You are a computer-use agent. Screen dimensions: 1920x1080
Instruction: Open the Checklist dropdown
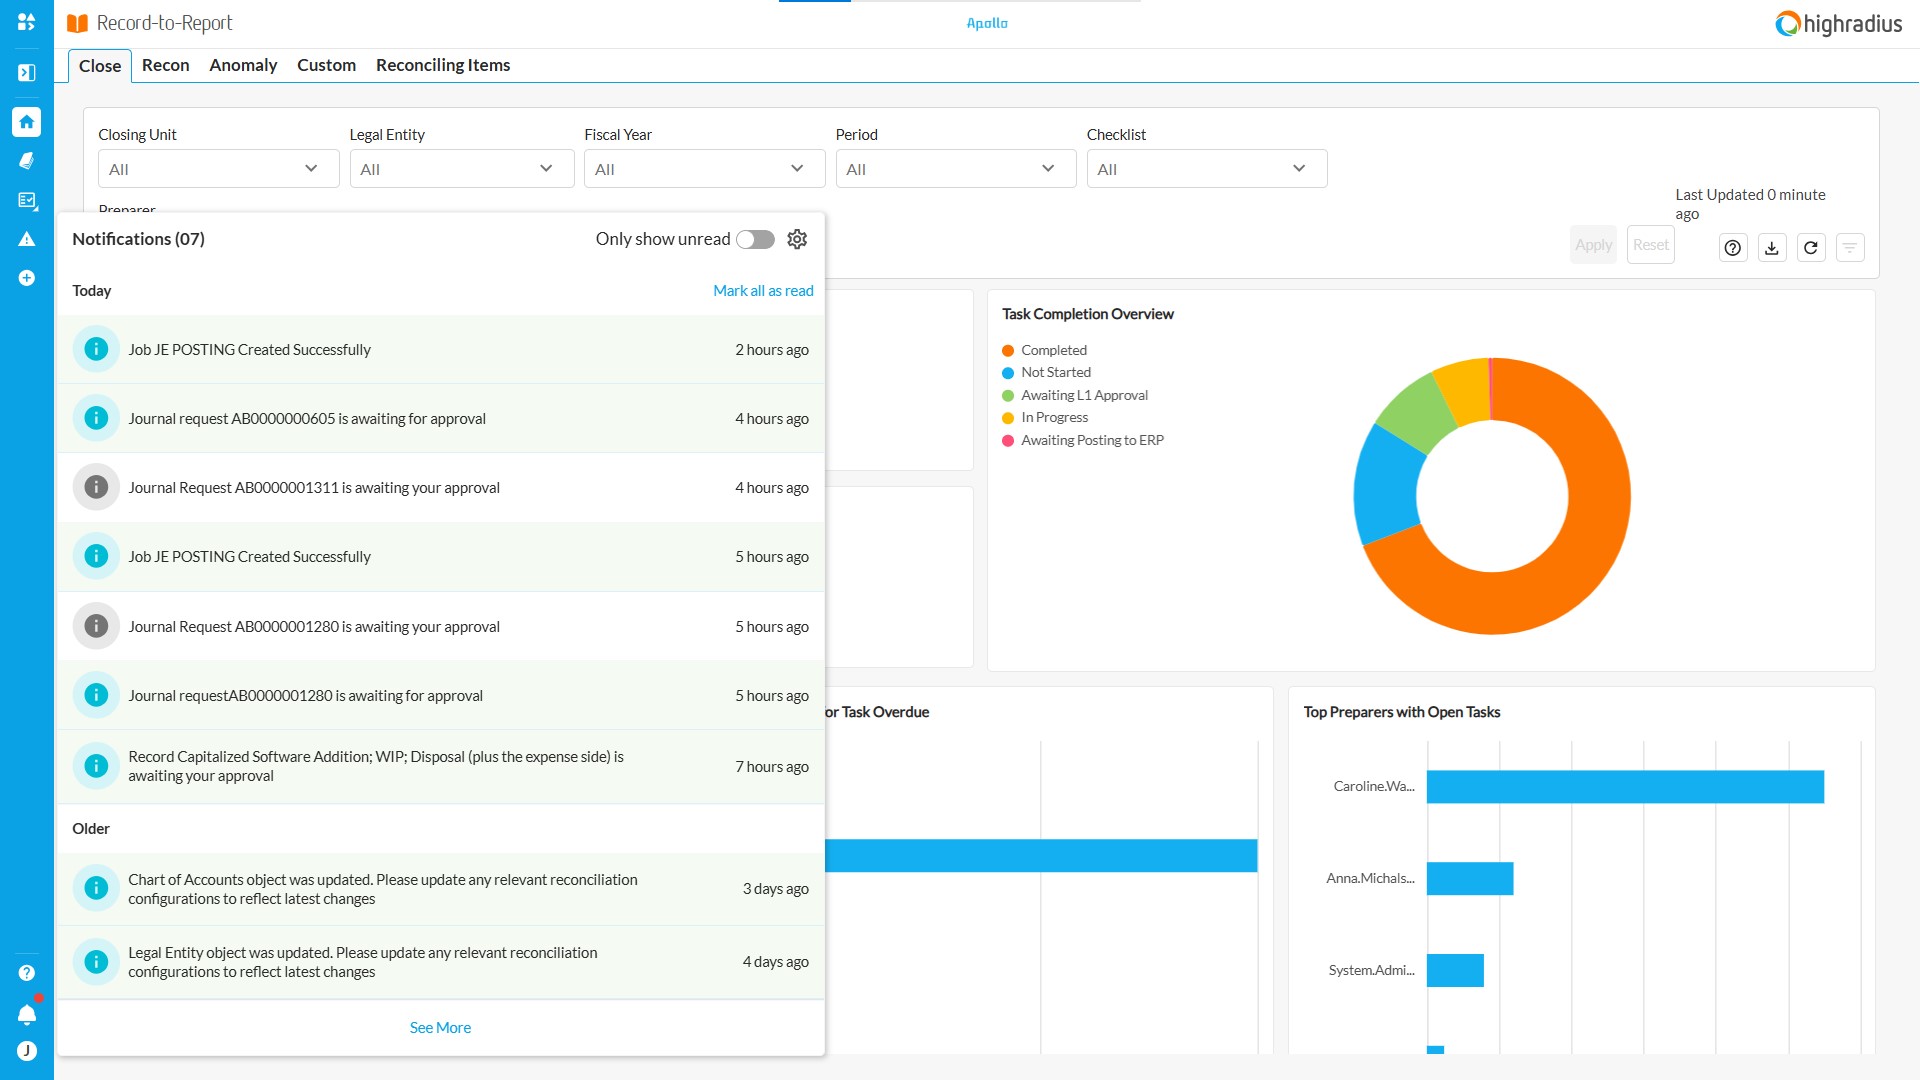pyautogui.click(x=1206, y=169)
